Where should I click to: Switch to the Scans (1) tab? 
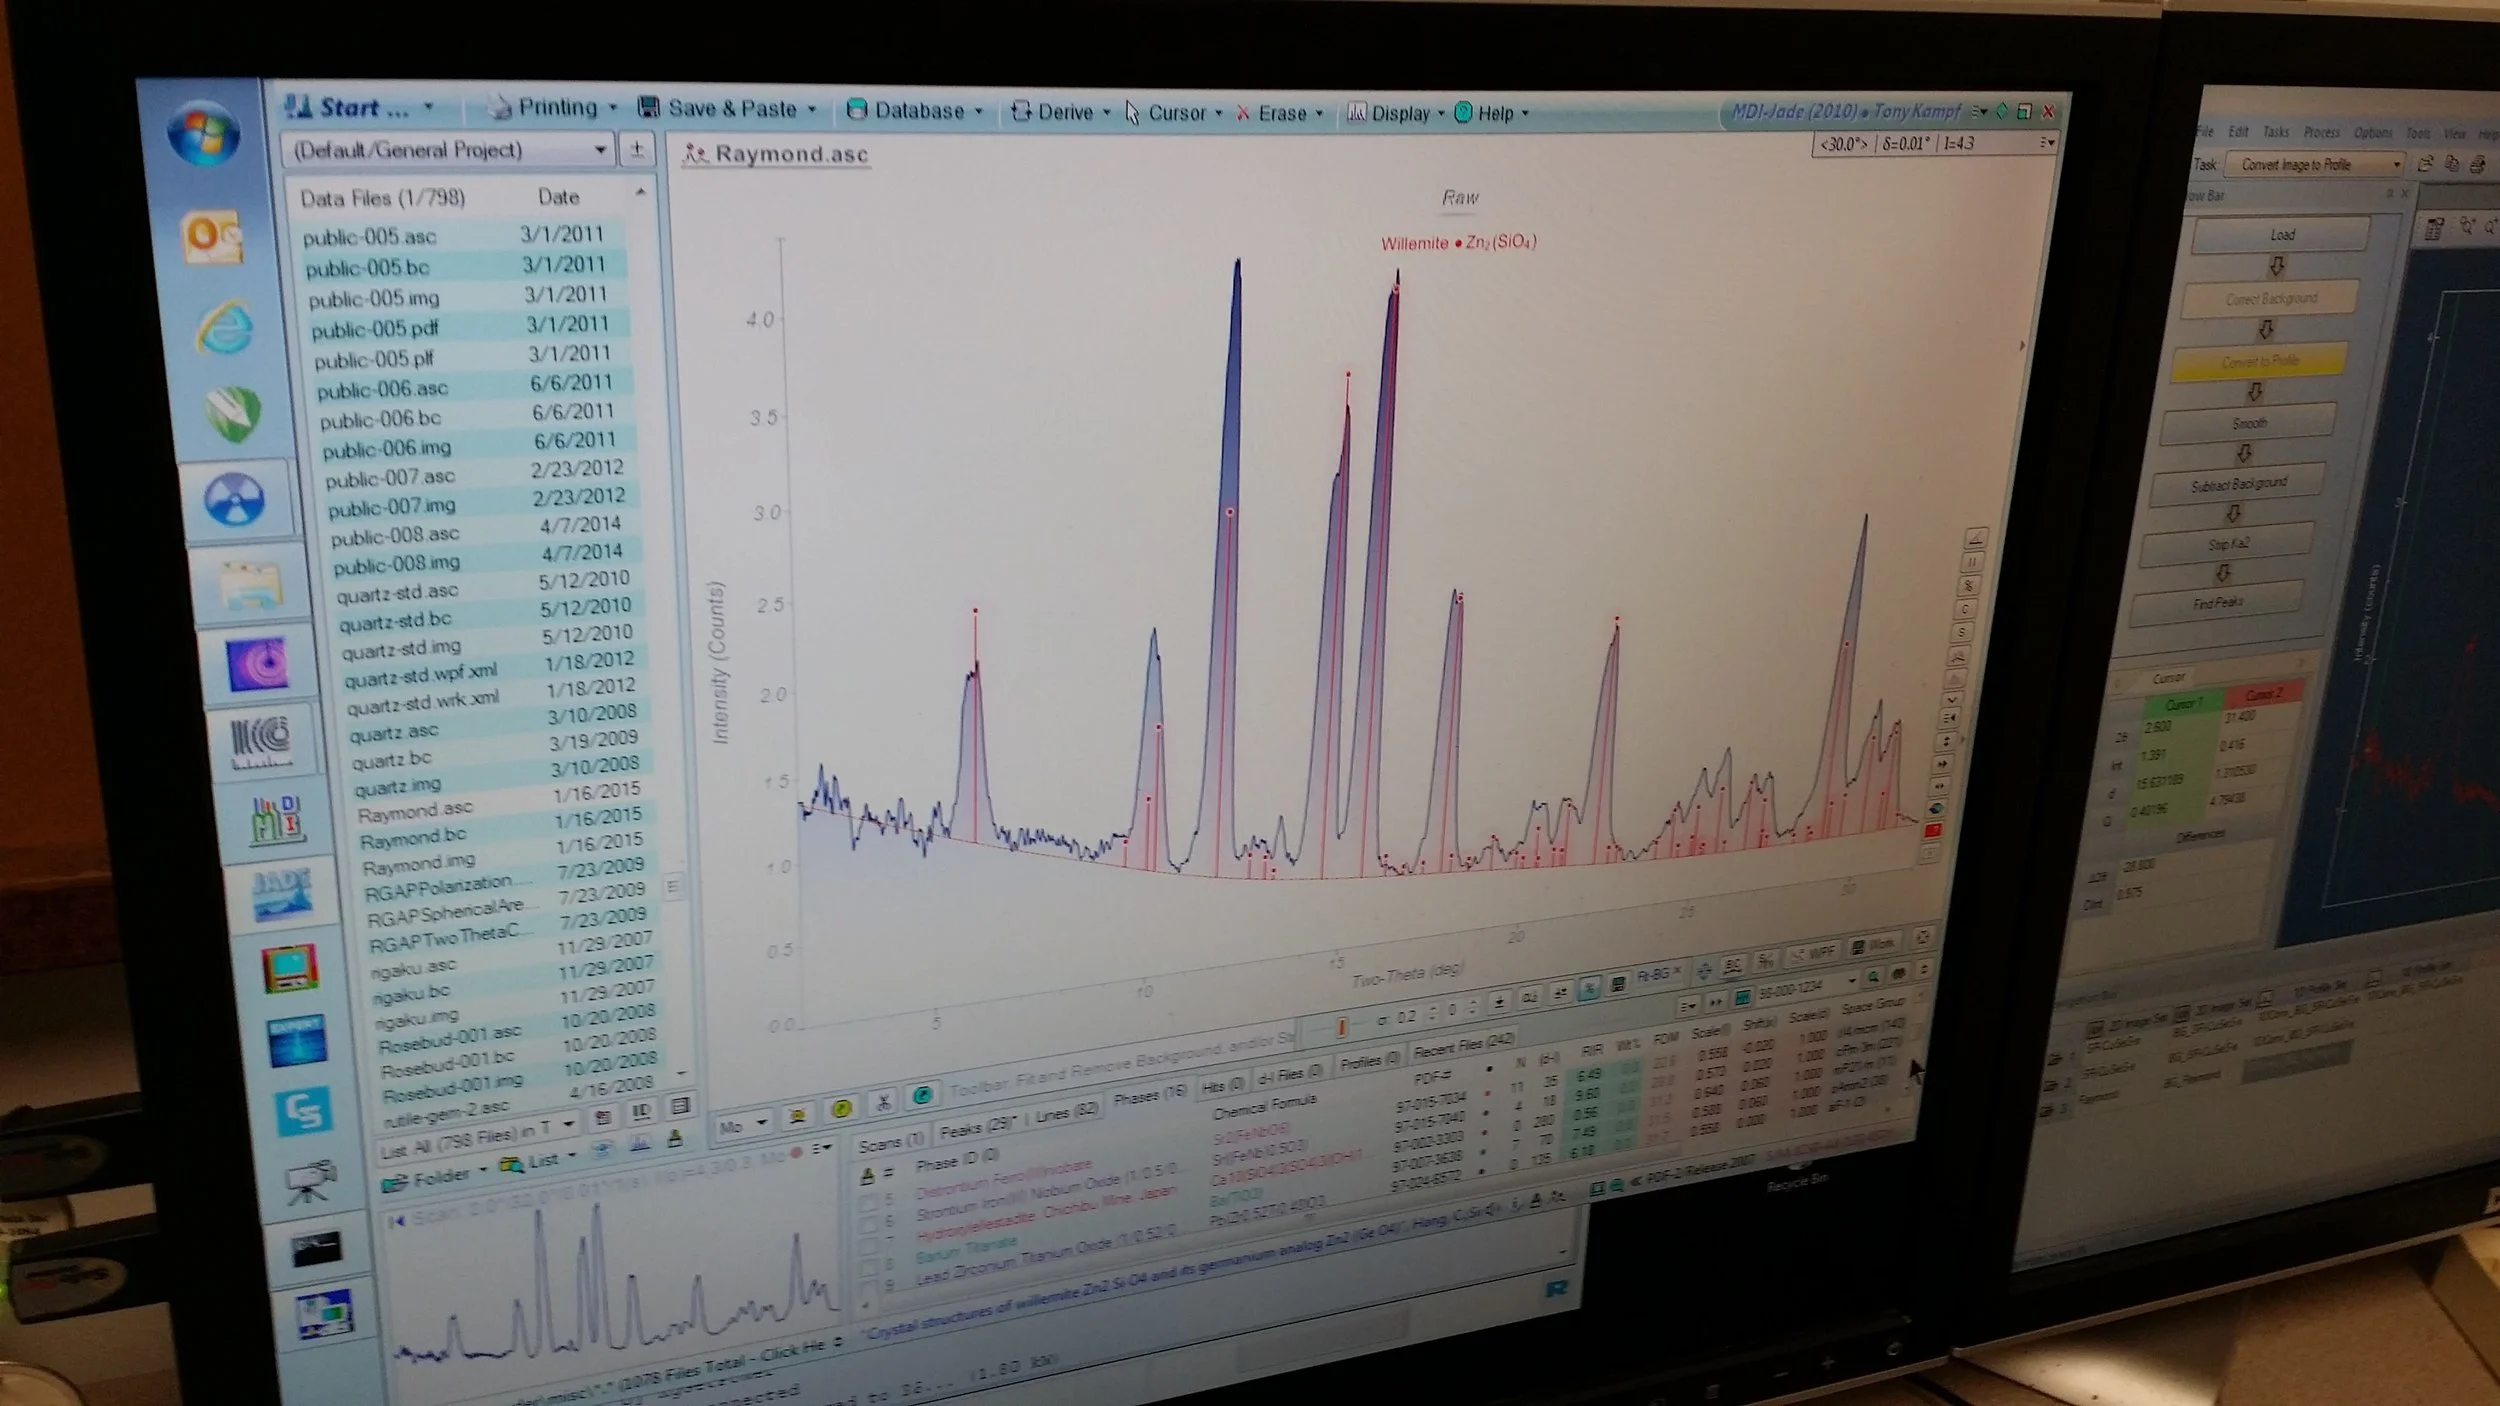click(x=890, y=1142)
